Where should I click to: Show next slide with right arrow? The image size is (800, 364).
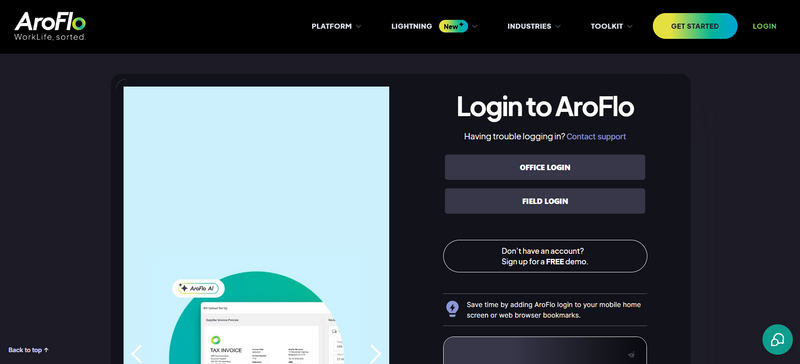click(x=376, y=353)
